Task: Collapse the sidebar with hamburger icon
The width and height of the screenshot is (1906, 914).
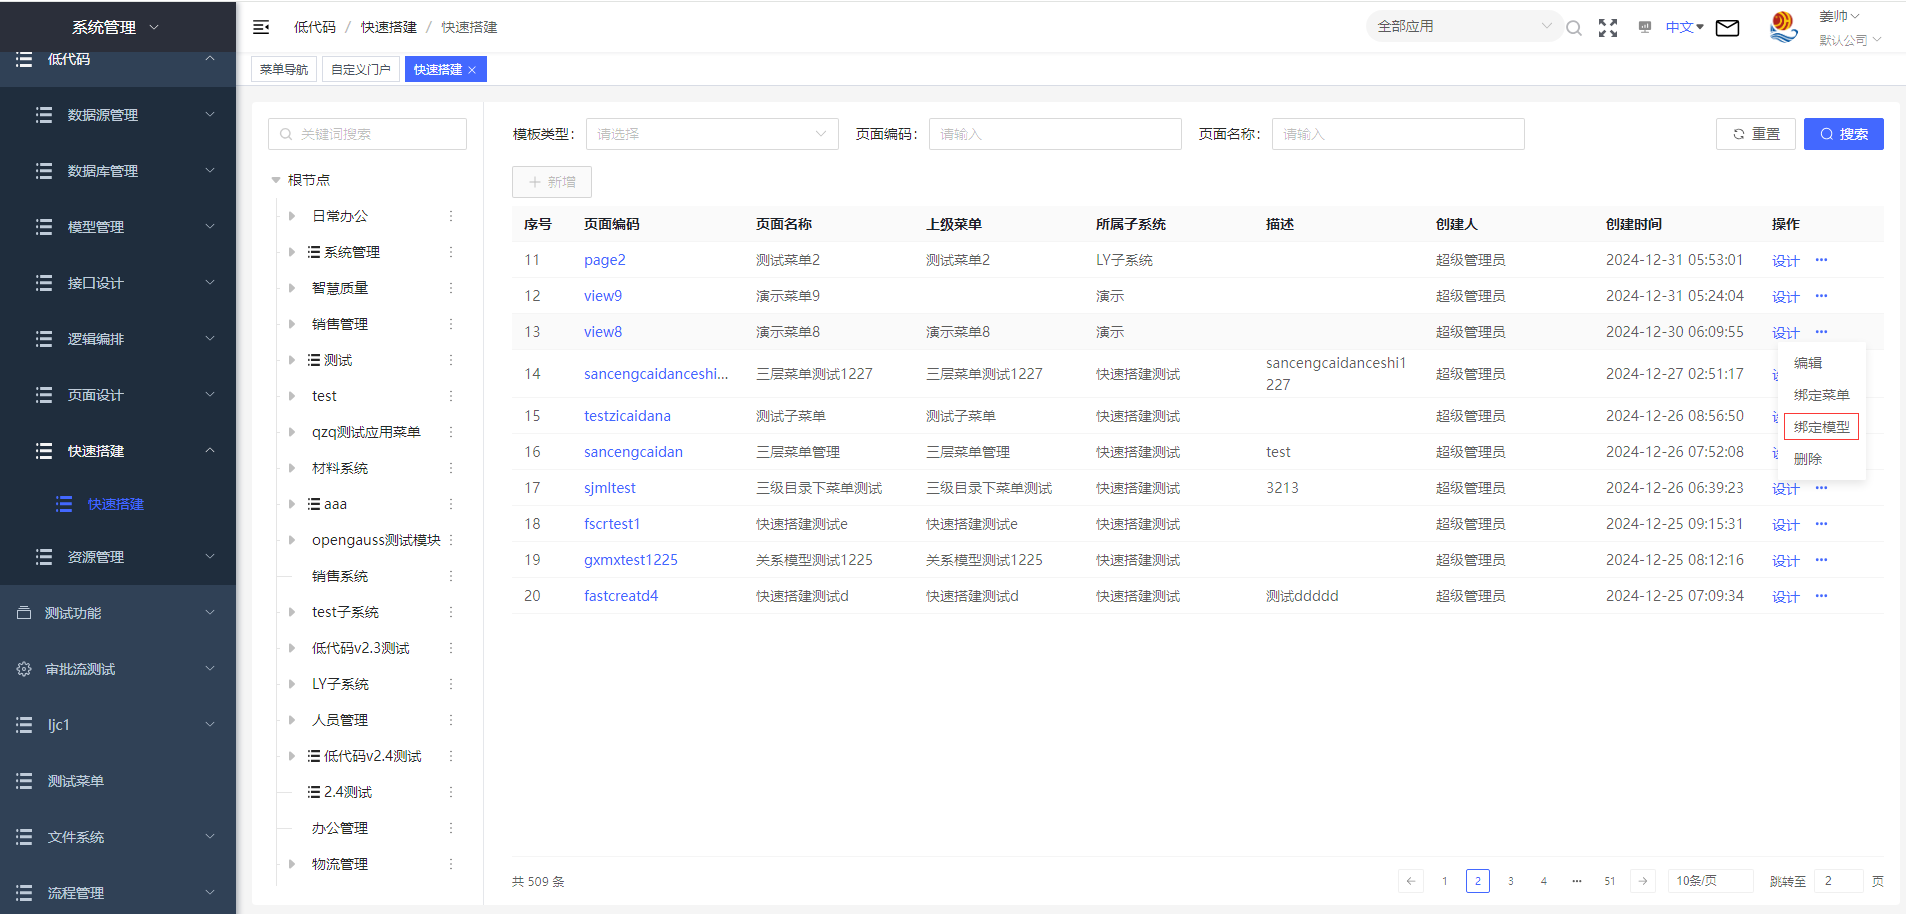Action: tap(261, 27)
